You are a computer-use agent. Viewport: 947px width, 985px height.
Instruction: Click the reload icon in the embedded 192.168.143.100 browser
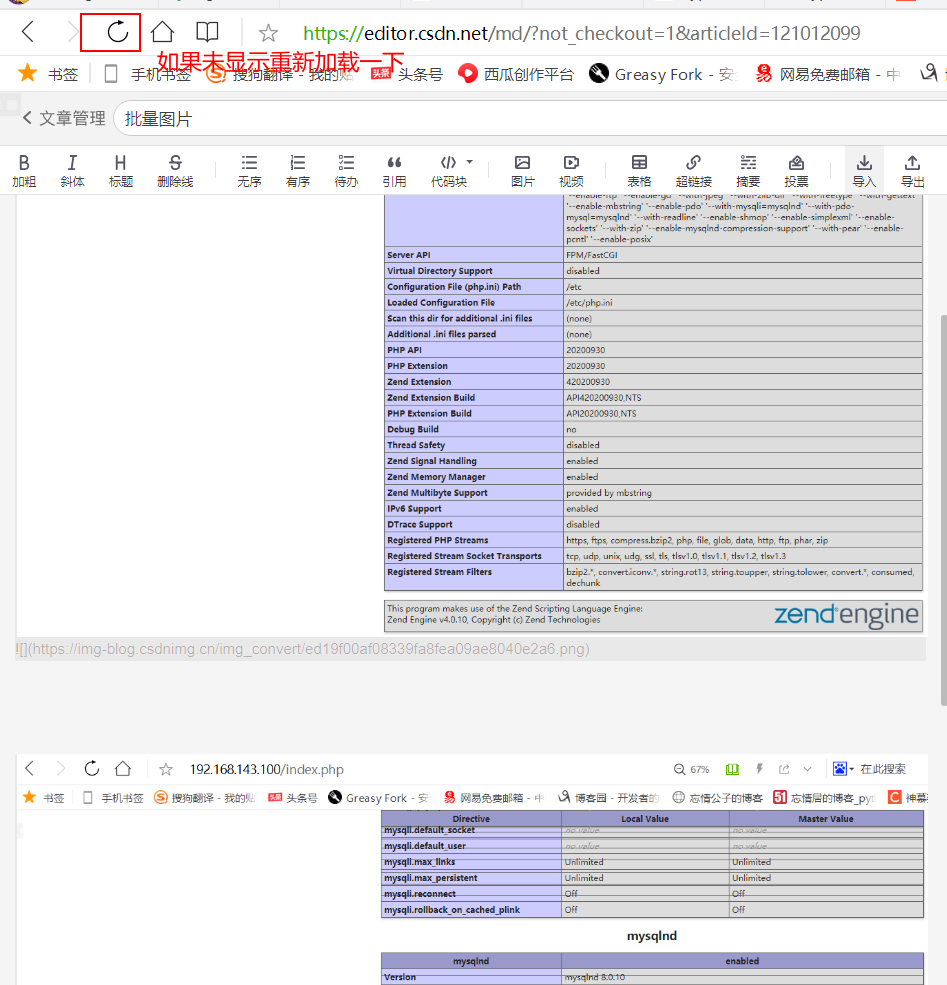[x=92, y=768]
